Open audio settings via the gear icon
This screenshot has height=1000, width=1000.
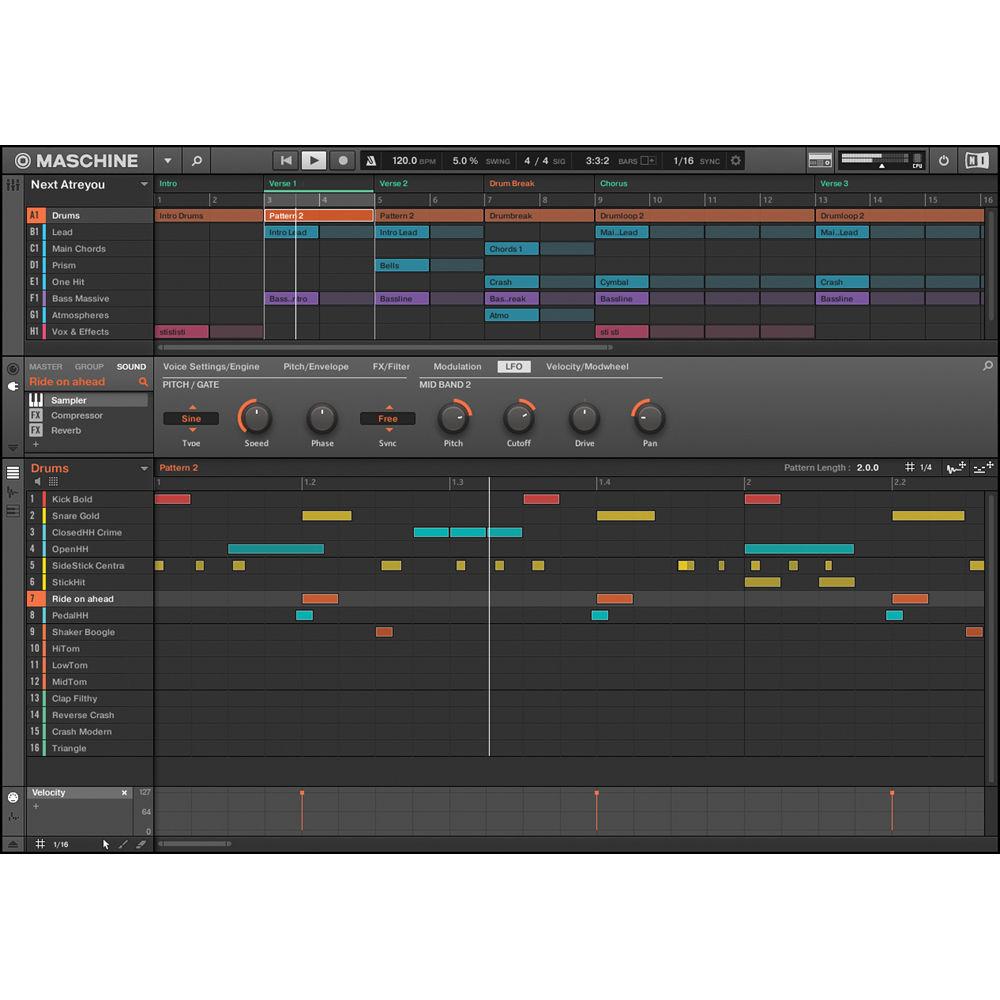[735, 159]
